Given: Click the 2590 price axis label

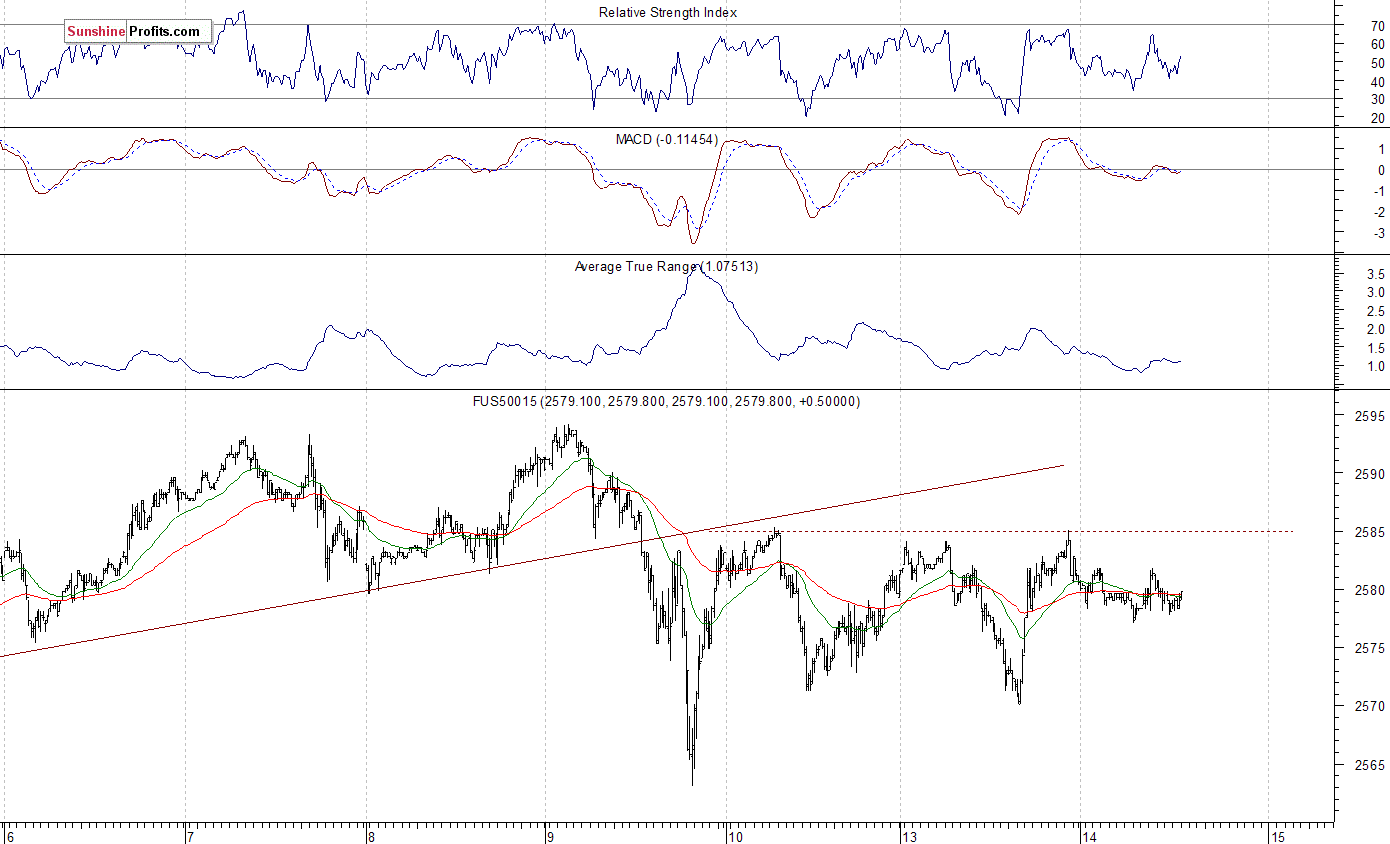Looking at the screenshot, I should [x=1369, y=474].
